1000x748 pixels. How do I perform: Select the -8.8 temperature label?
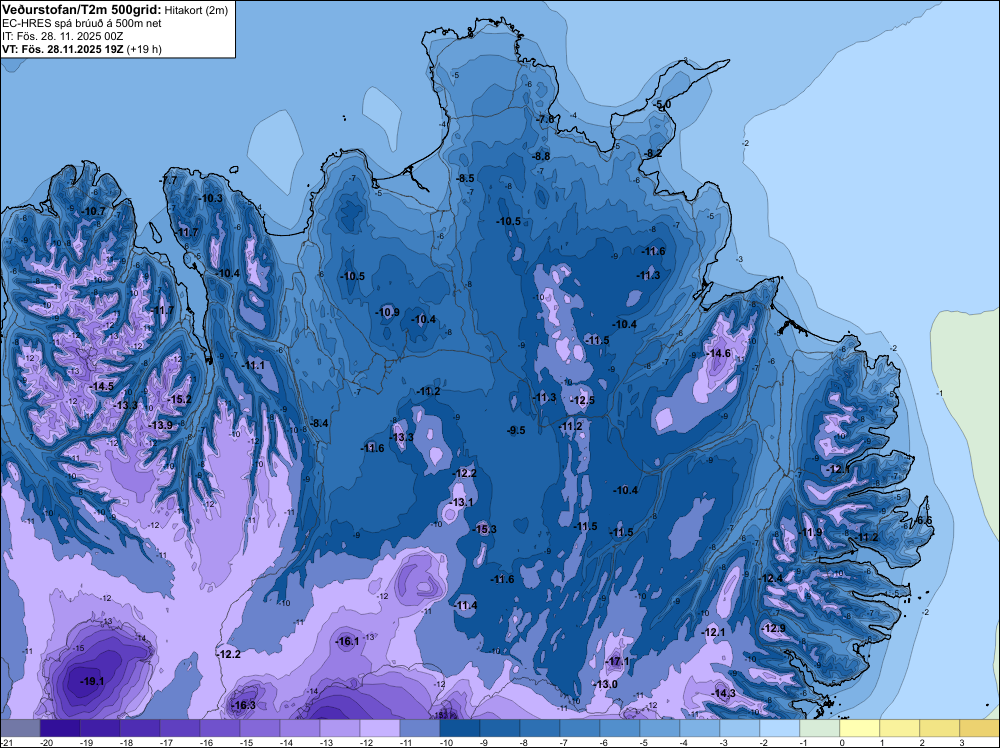pos(541,156)
